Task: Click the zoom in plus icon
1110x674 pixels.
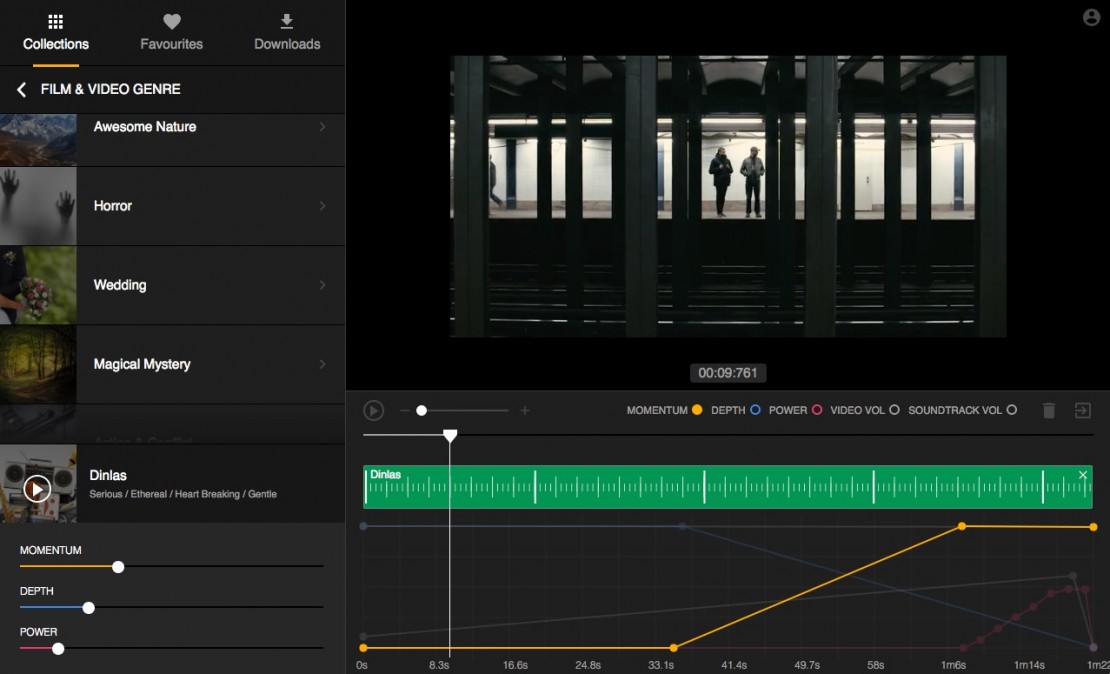Action: pos(525,410)
